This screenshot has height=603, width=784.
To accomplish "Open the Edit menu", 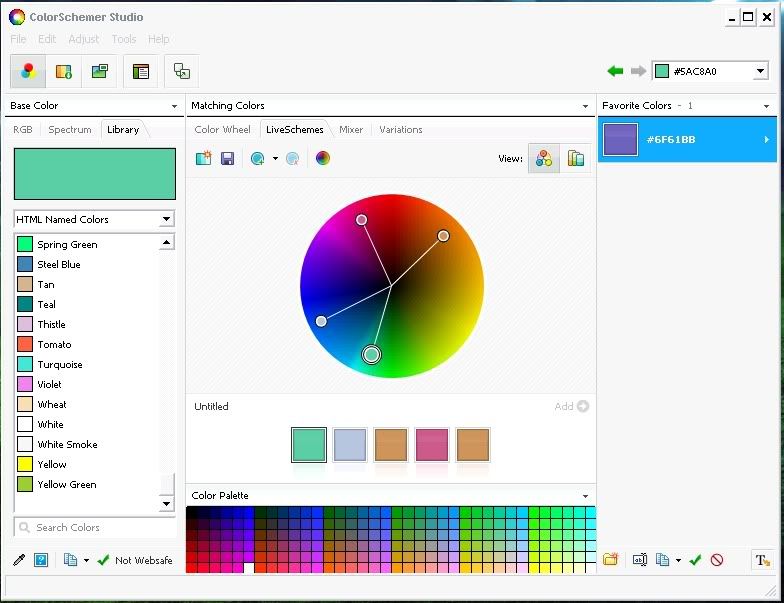I will tap(47, 39).
